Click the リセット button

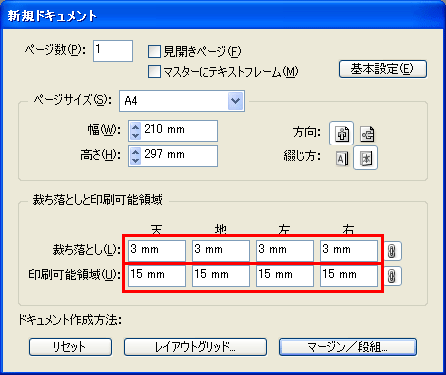pyautogui.click(x=70, y=347)
